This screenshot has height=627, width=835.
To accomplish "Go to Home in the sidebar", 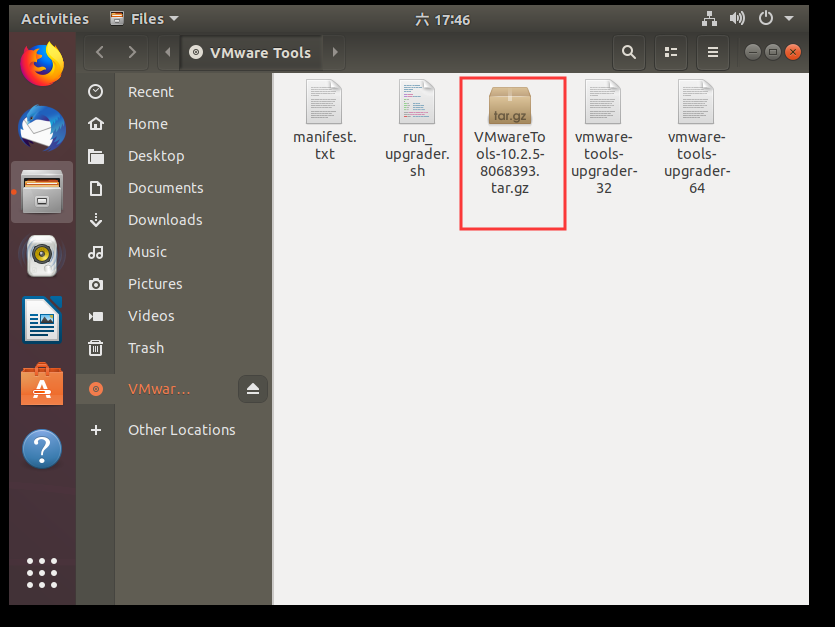I will [174, 124].
